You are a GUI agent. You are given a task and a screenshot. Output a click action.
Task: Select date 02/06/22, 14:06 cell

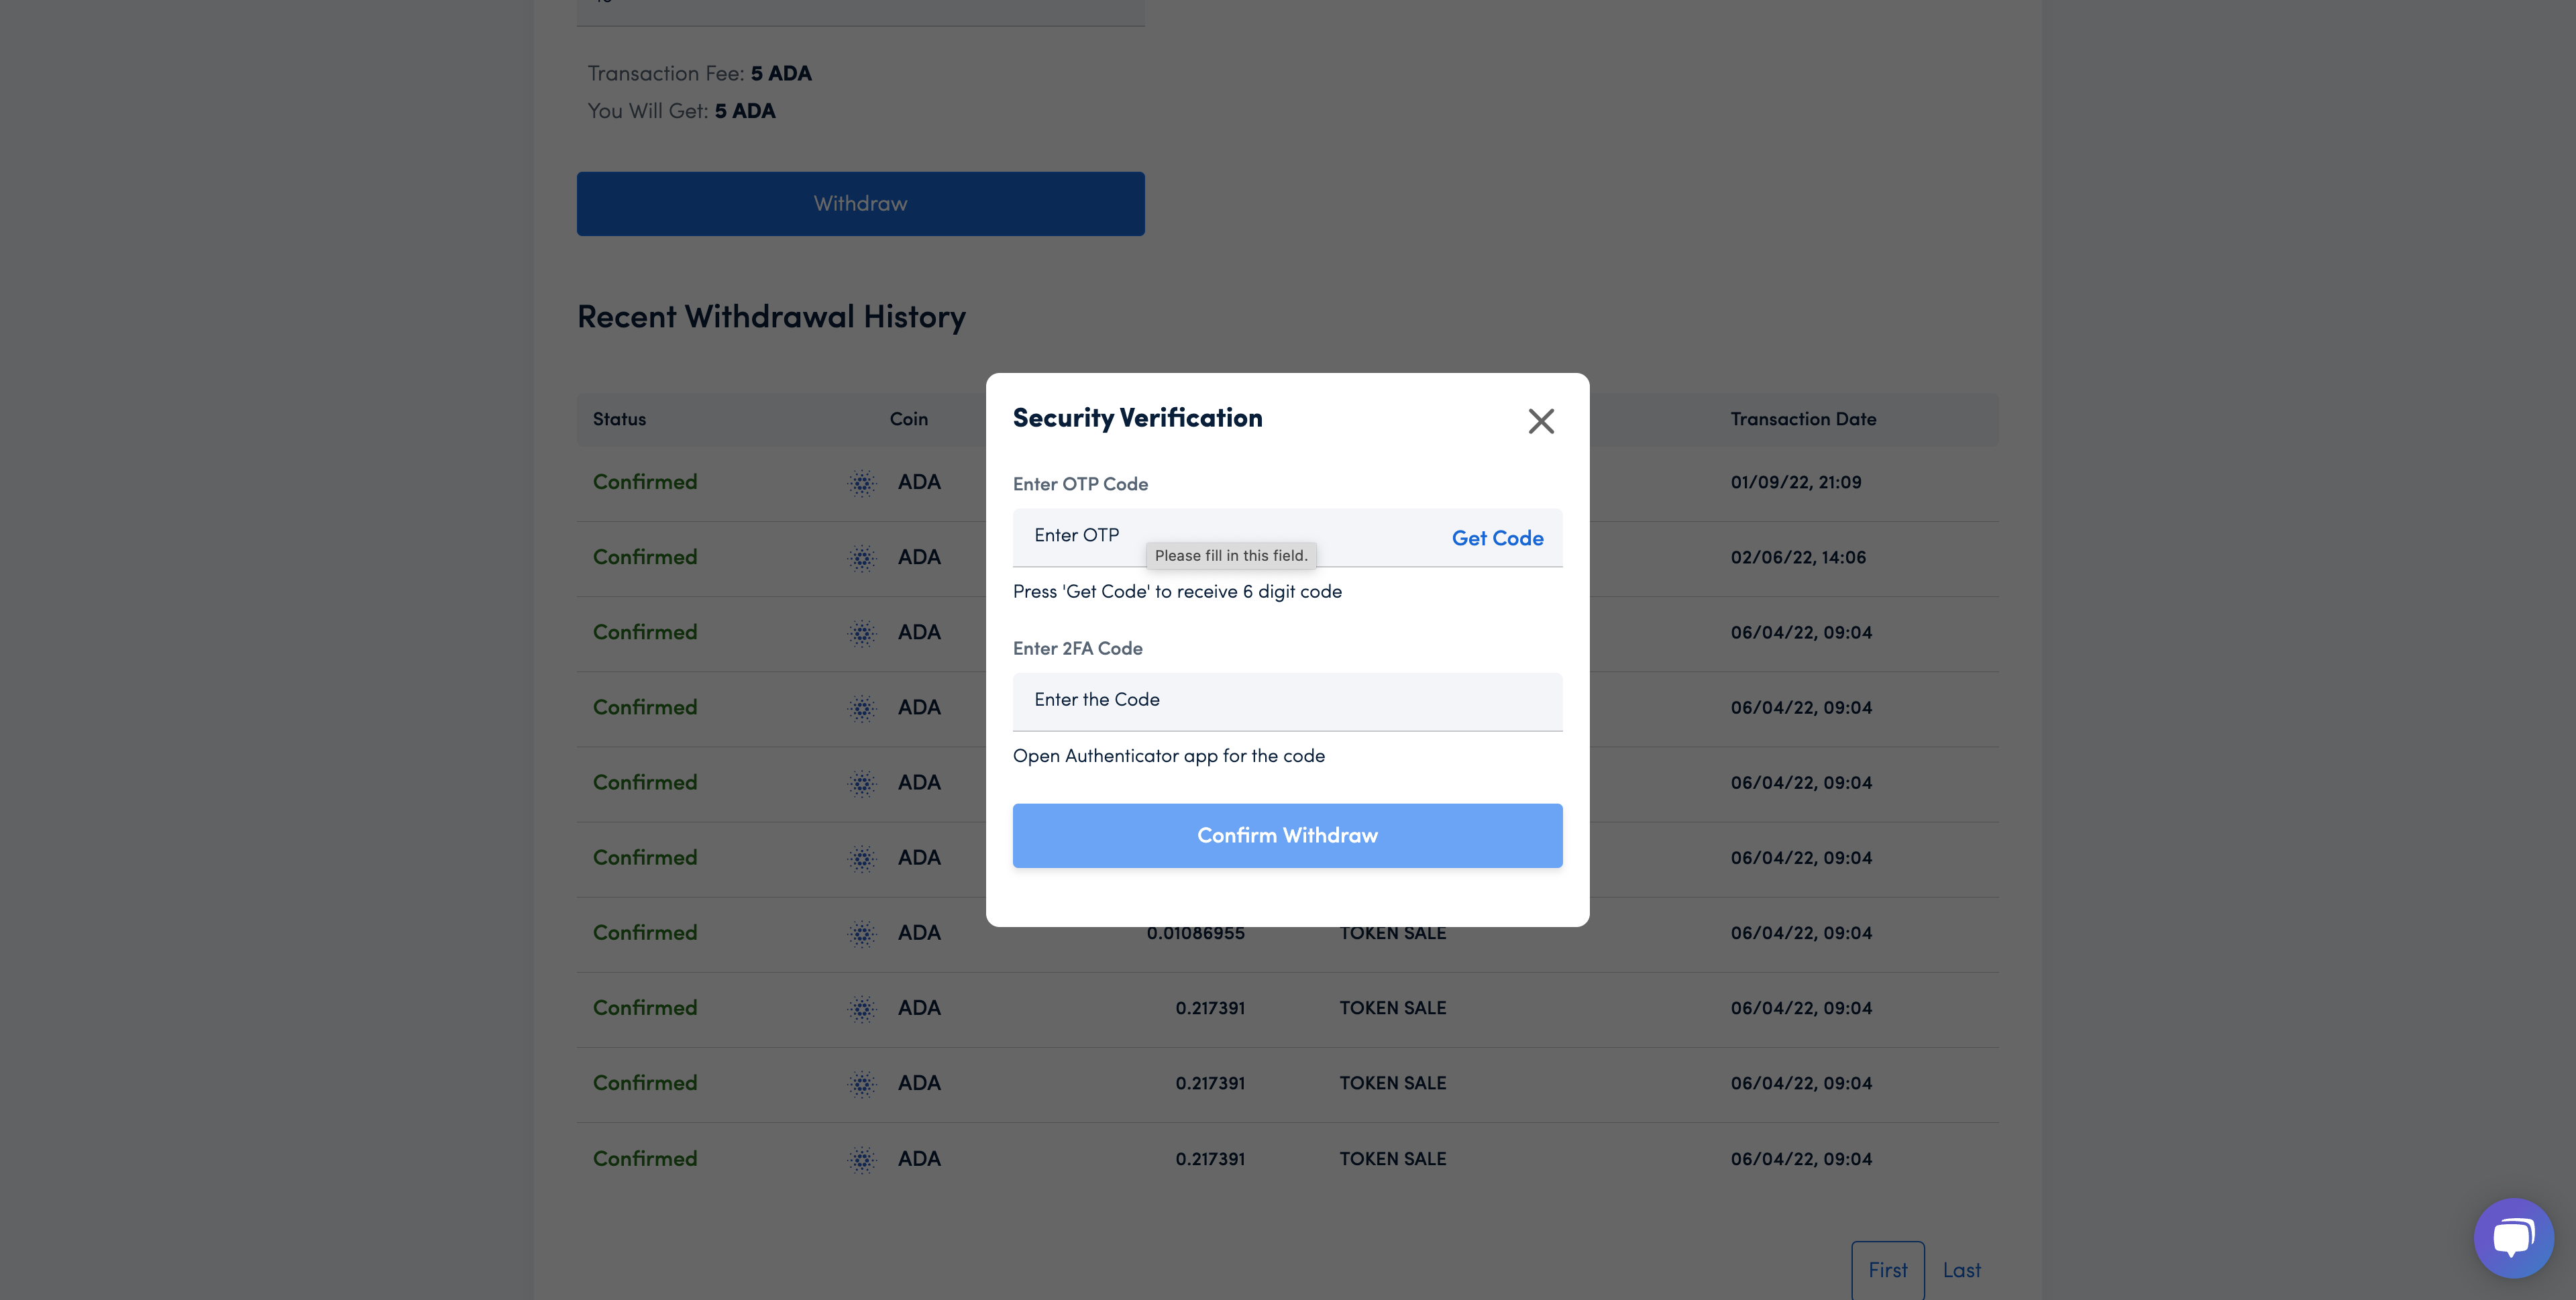[1797, 557]
